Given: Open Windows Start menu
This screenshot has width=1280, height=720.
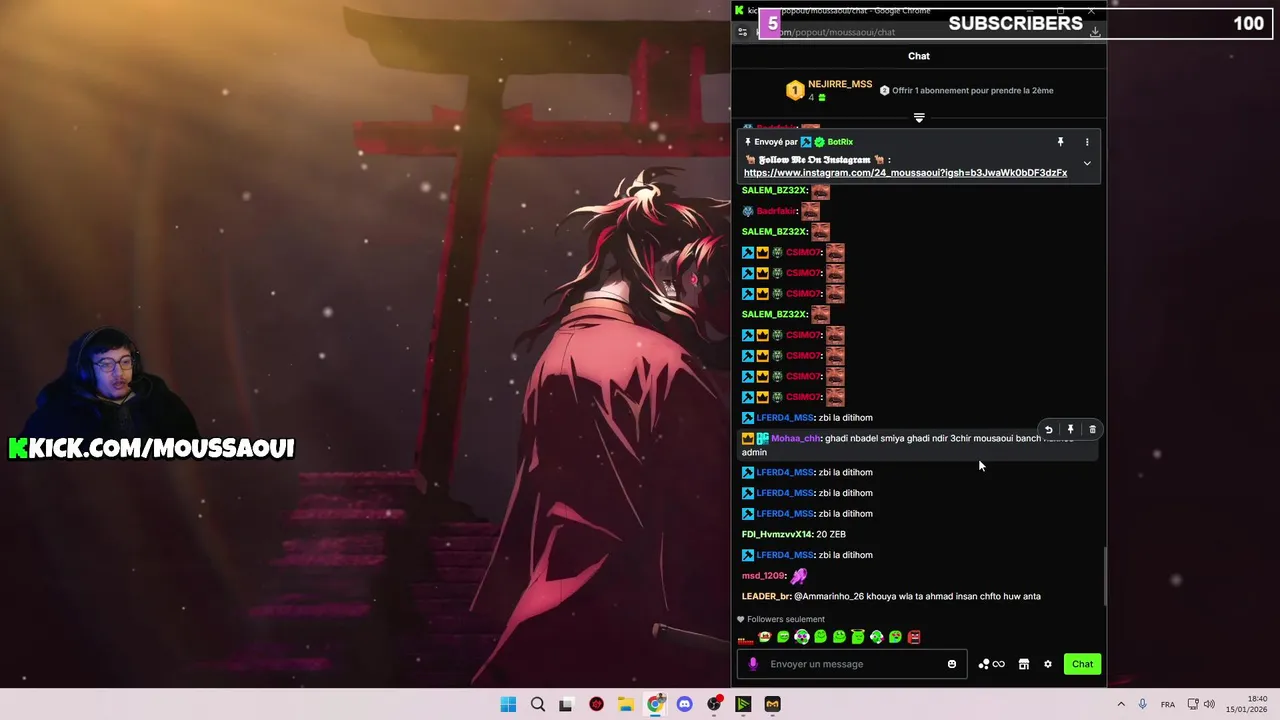Looking at the screenshot, I should click(508, 704).
